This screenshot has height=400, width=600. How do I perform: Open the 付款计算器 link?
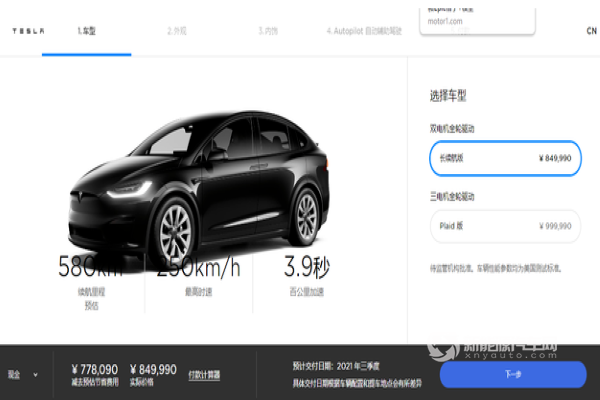coord(204,375)
